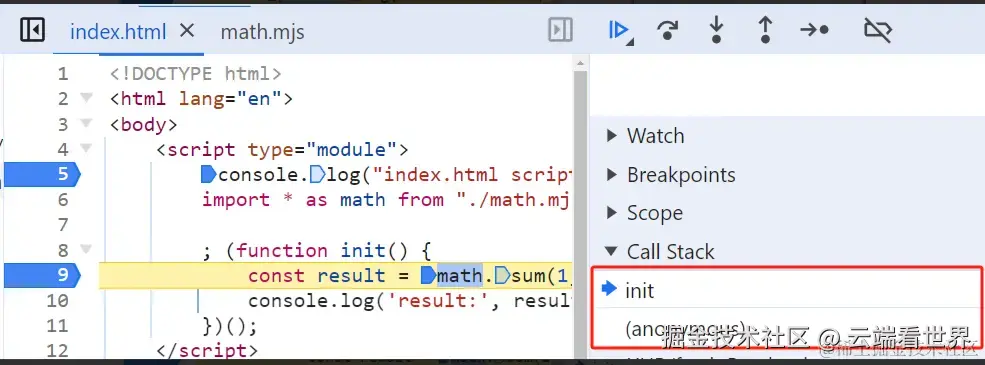Toggle the breakpoint on line 9
985x365 pixels.
coord(43,275)
